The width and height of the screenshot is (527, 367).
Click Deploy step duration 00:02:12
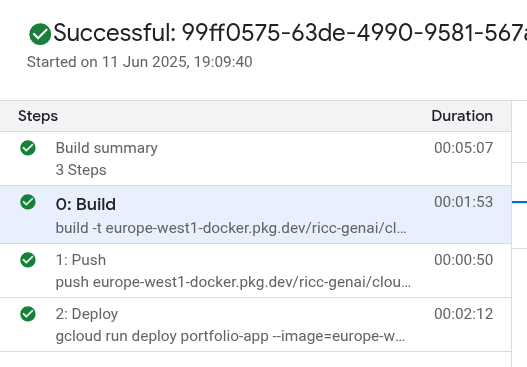[x=463, y=314]
